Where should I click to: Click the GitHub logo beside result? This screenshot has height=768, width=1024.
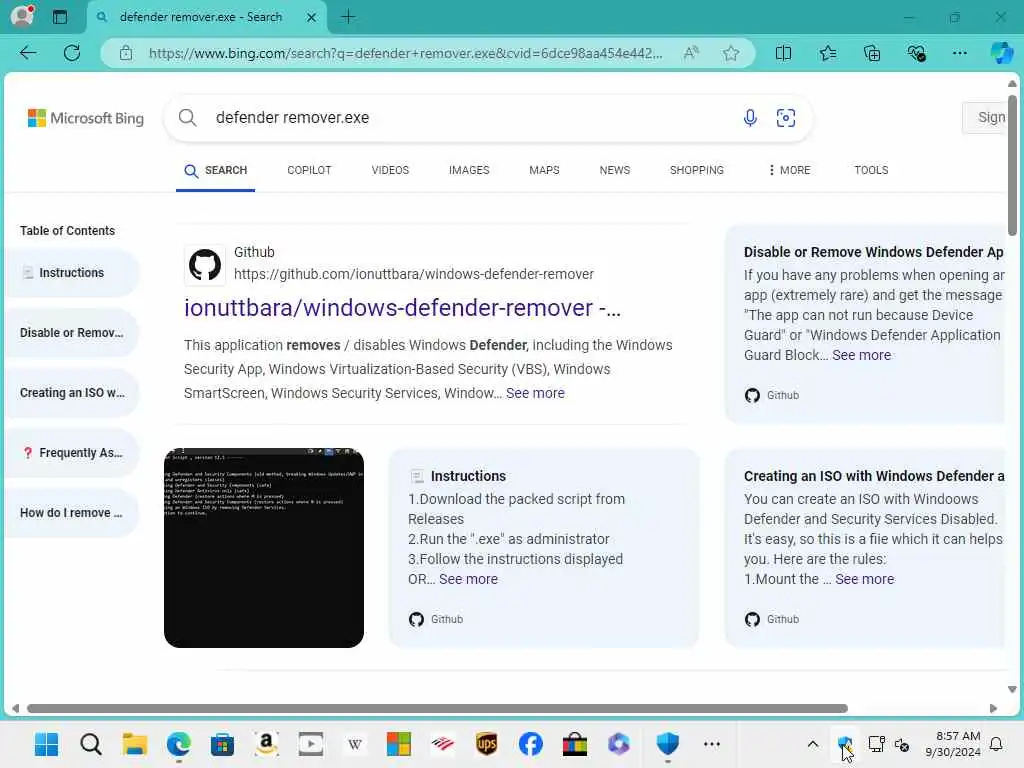204,264
